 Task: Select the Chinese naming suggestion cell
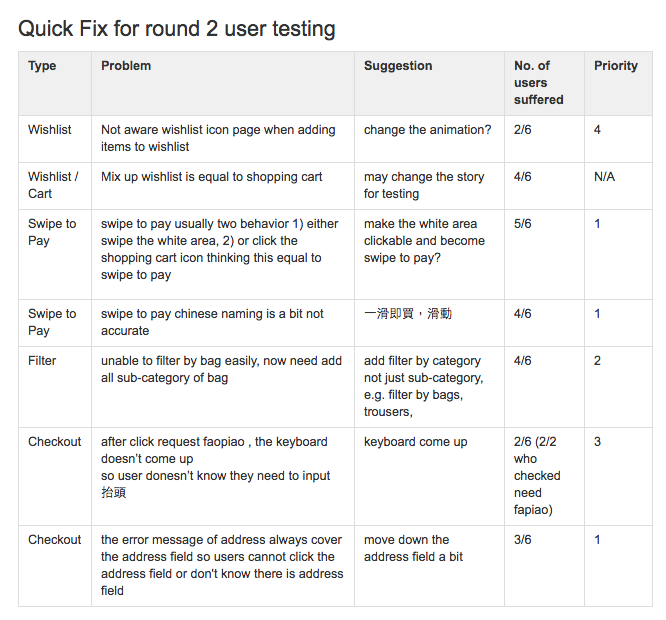(x=429, y=323)
